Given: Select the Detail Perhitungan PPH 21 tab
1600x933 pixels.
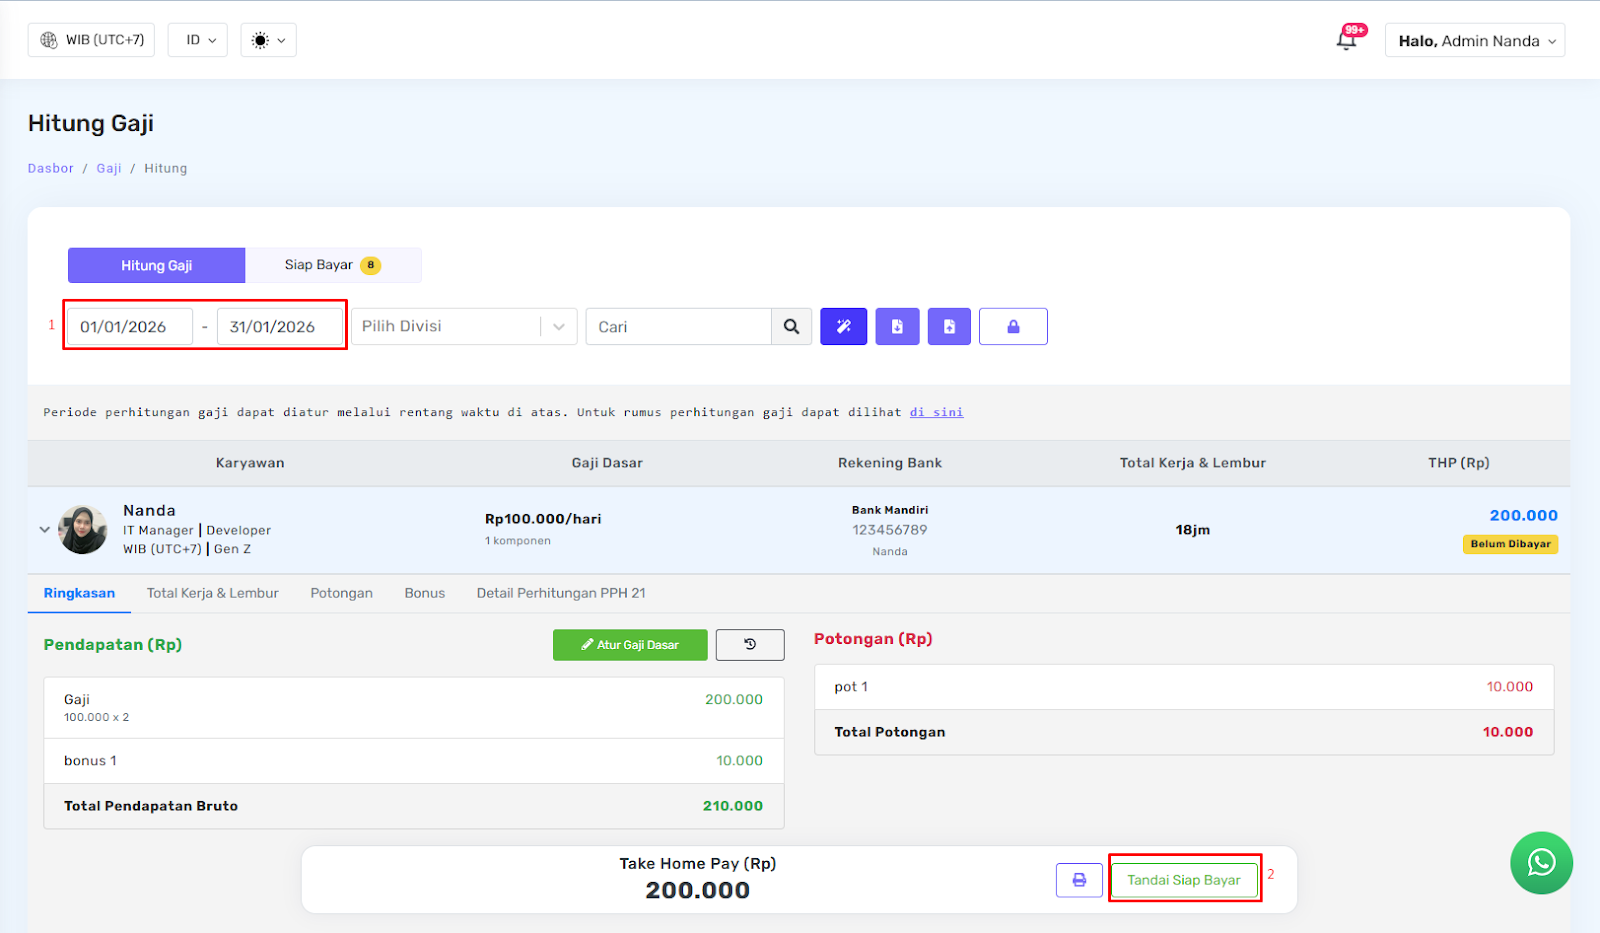Looking at the screenshot, I should (561, 593).
